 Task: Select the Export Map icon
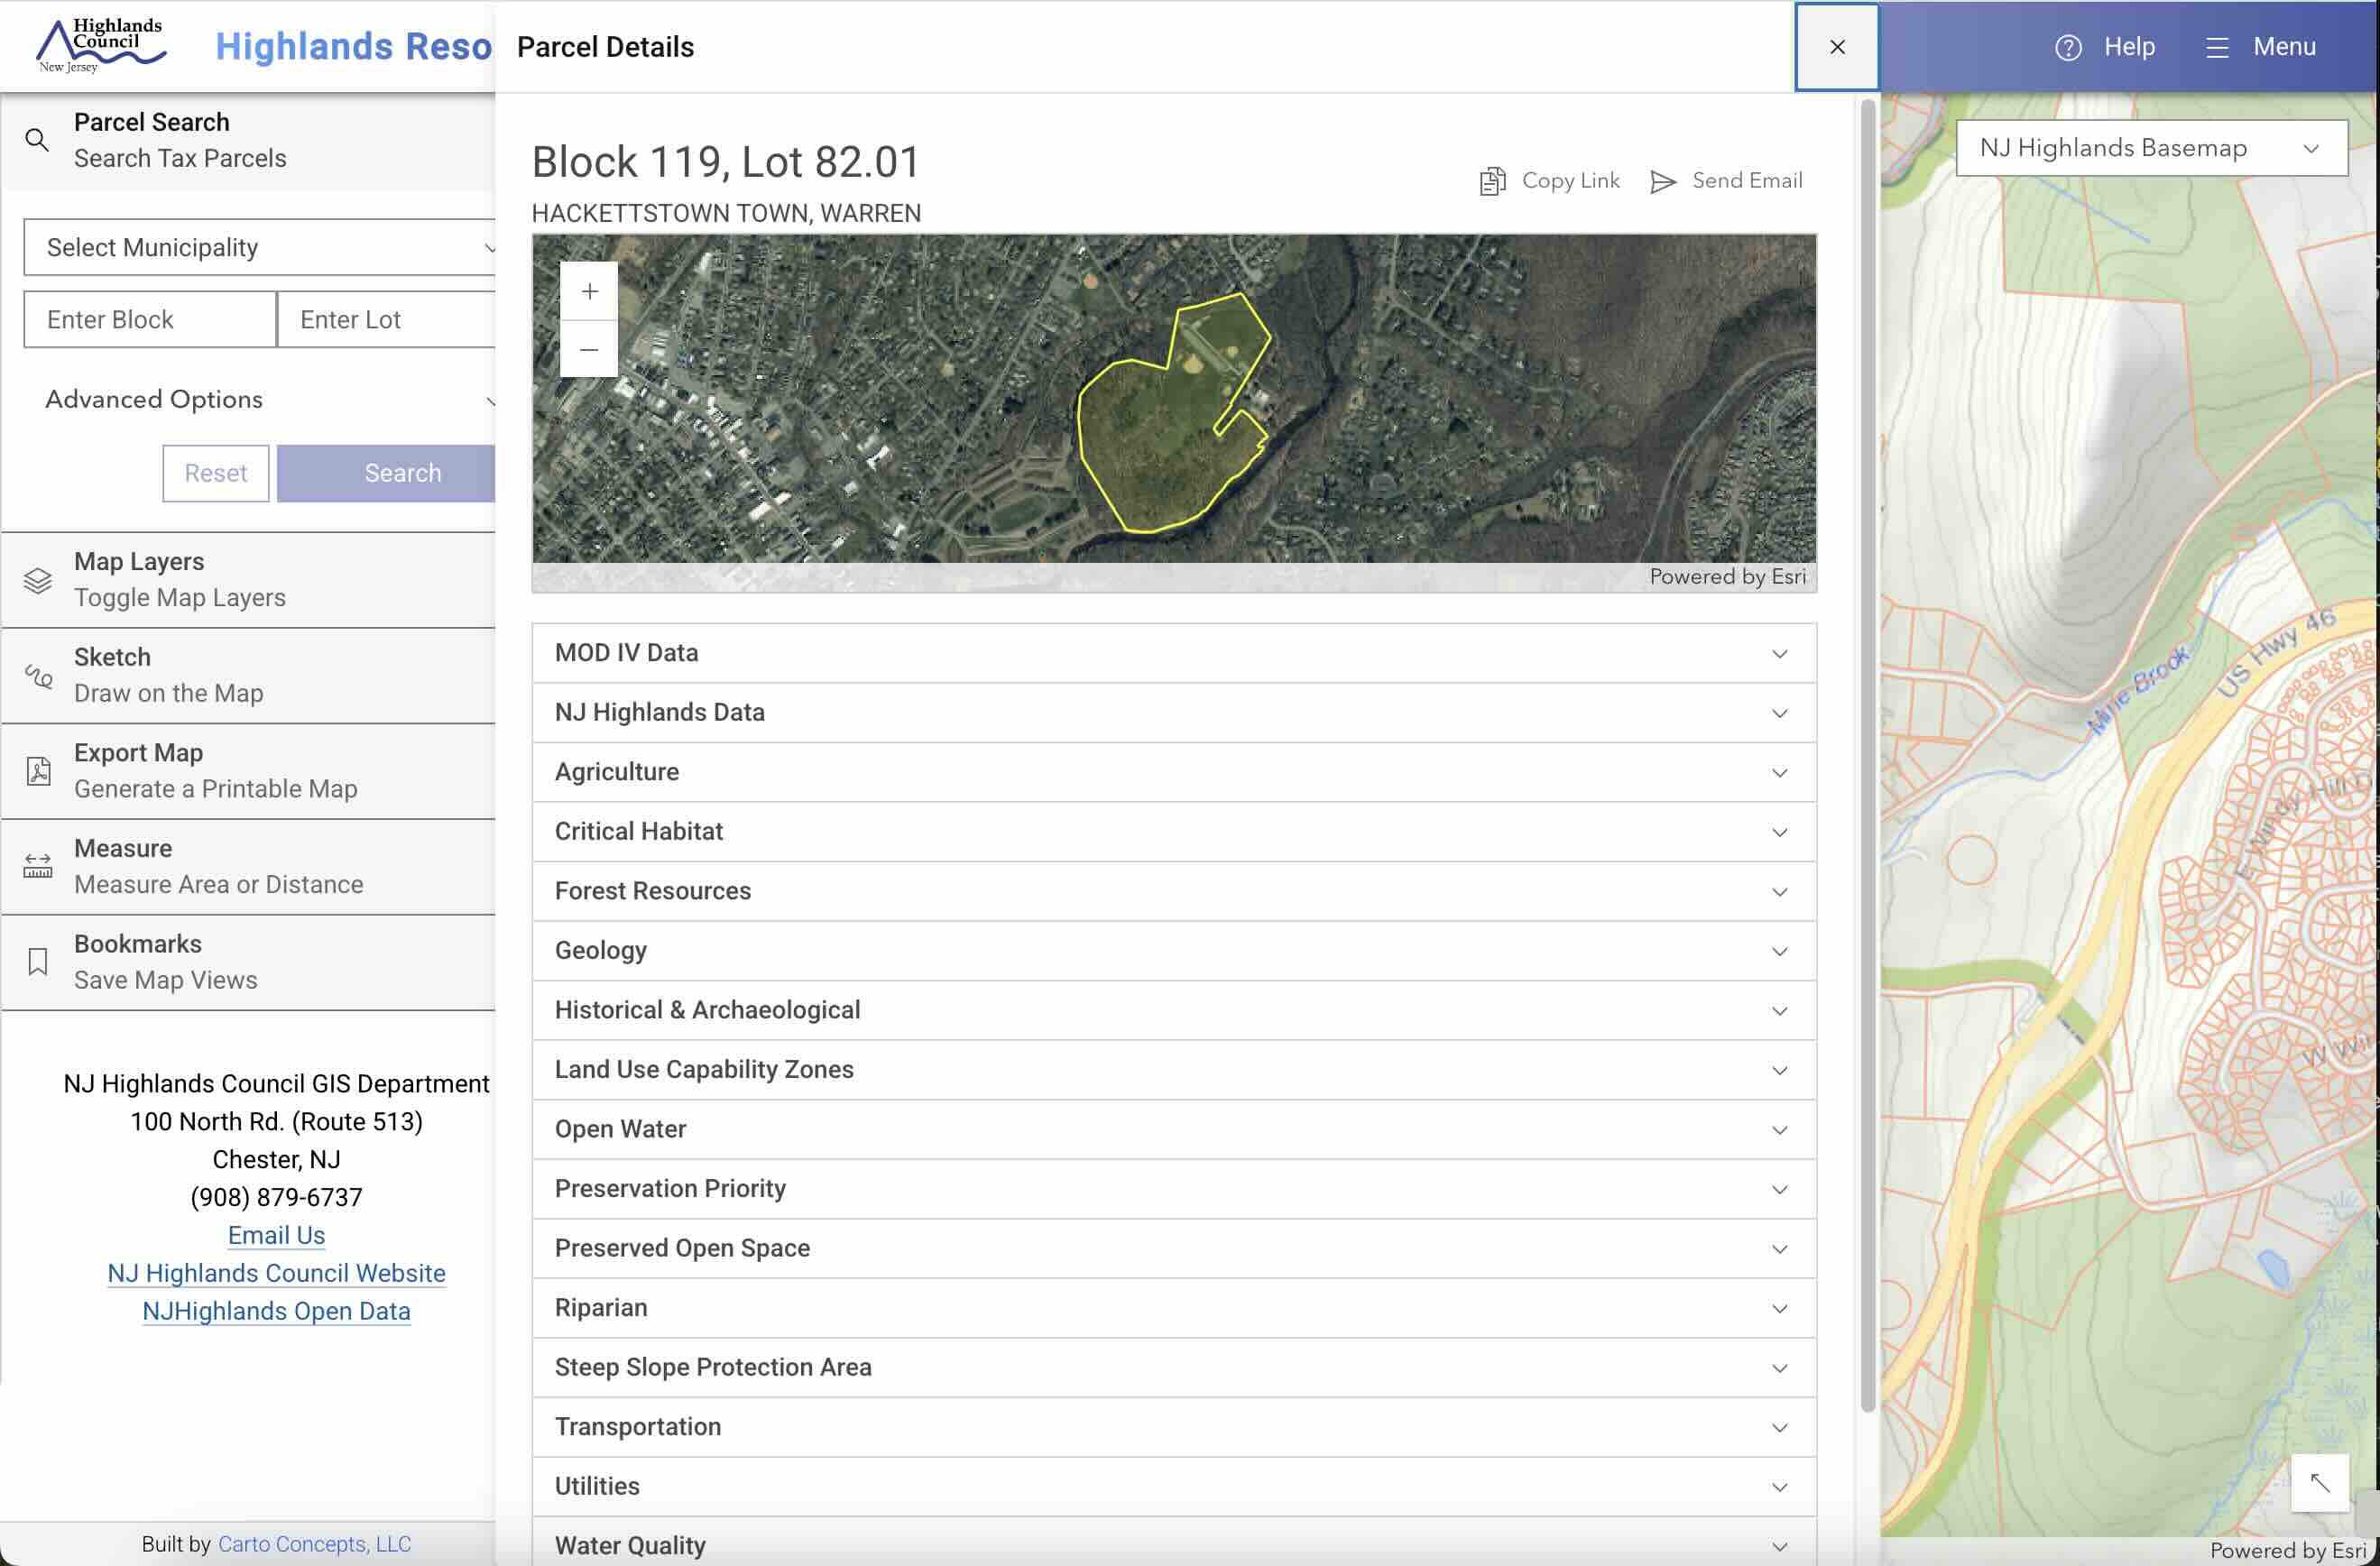(38, 770)
